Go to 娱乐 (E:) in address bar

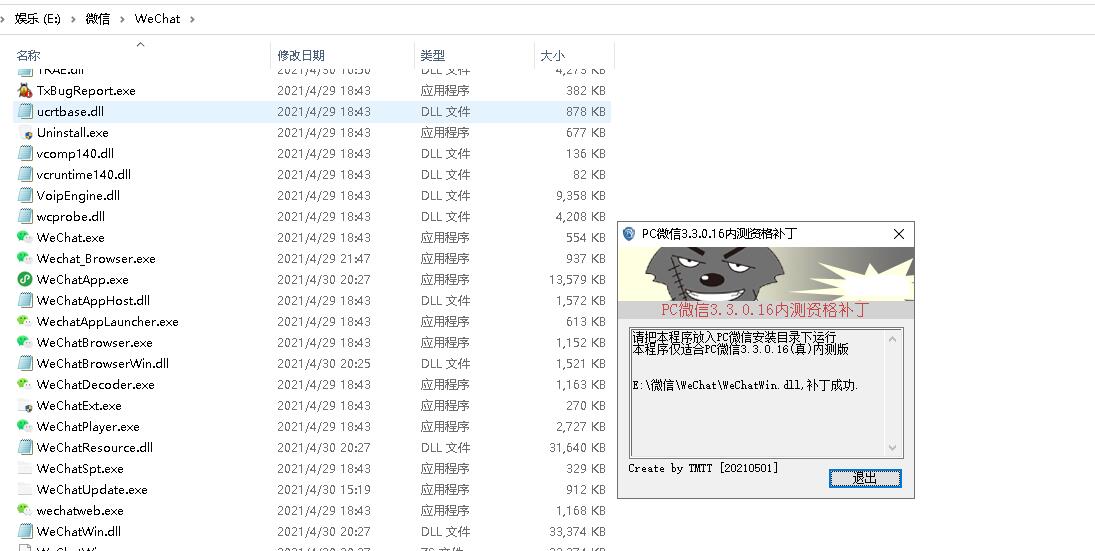(38, 19)
